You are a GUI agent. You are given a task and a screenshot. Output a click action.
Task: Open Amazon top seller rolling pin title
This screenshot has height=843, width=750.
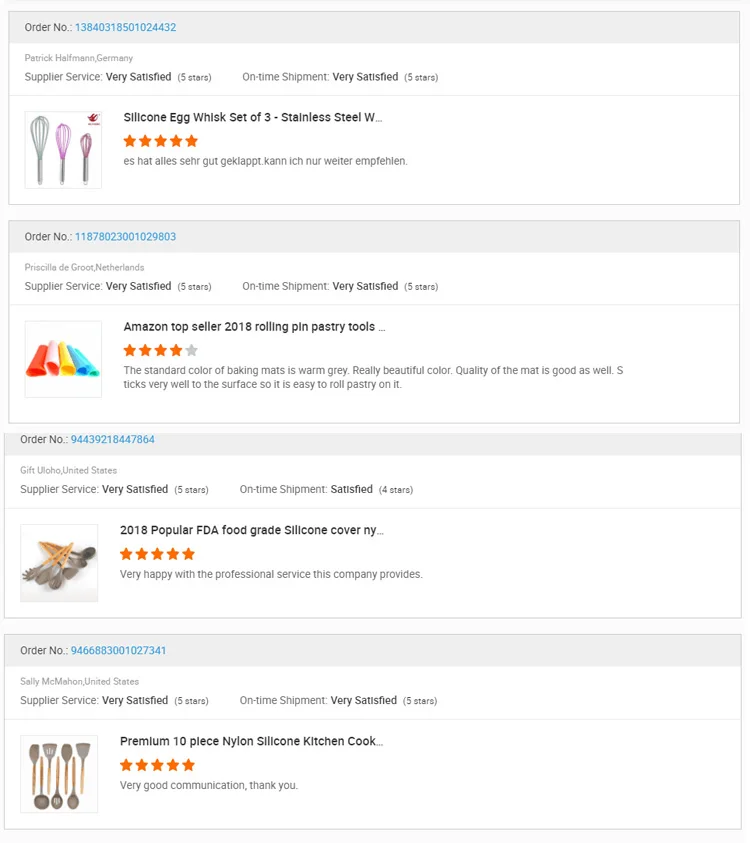click(254, 327)
